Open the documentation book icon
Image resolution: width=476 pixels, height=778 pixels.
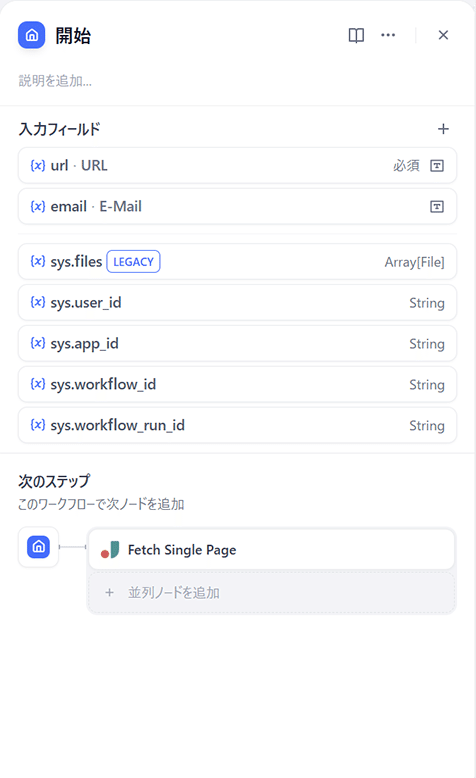(x=356, y=35)
